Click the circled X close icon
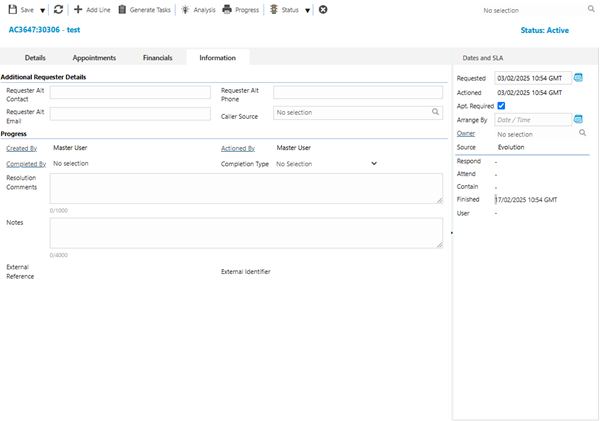600x421 pixels. 323,9
